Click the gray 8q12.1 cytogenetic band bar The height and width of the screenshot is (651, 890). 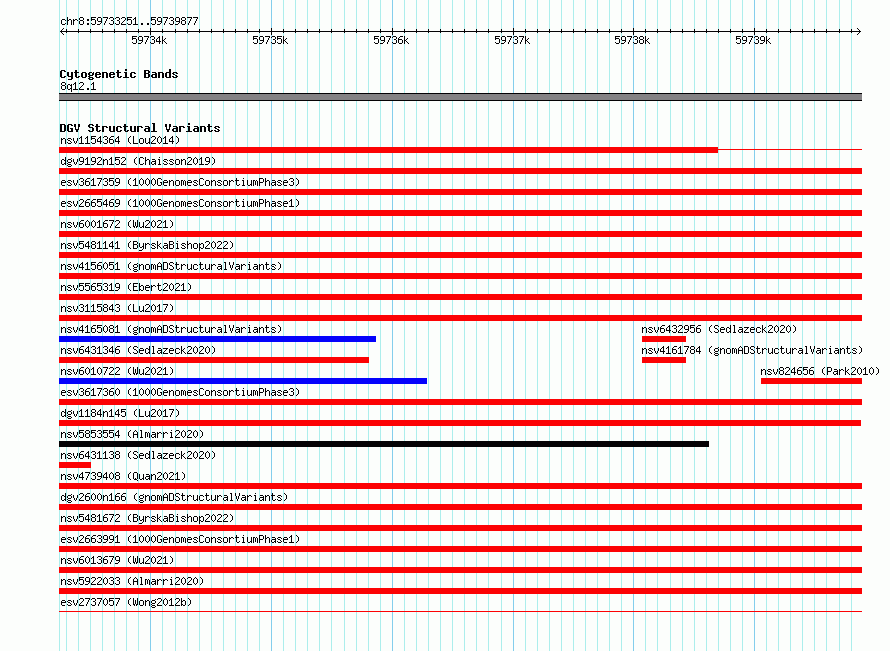[x=460, y=97]
